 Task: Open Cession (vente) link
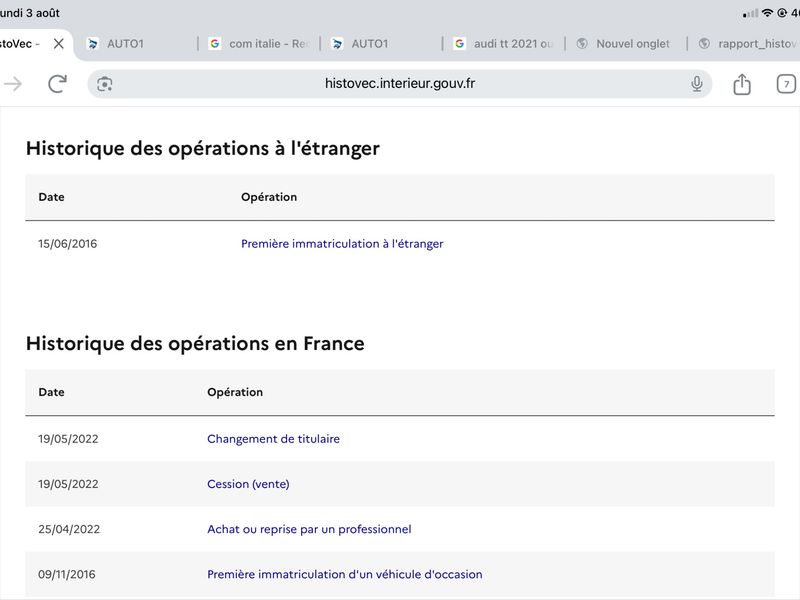click(248, 484)
